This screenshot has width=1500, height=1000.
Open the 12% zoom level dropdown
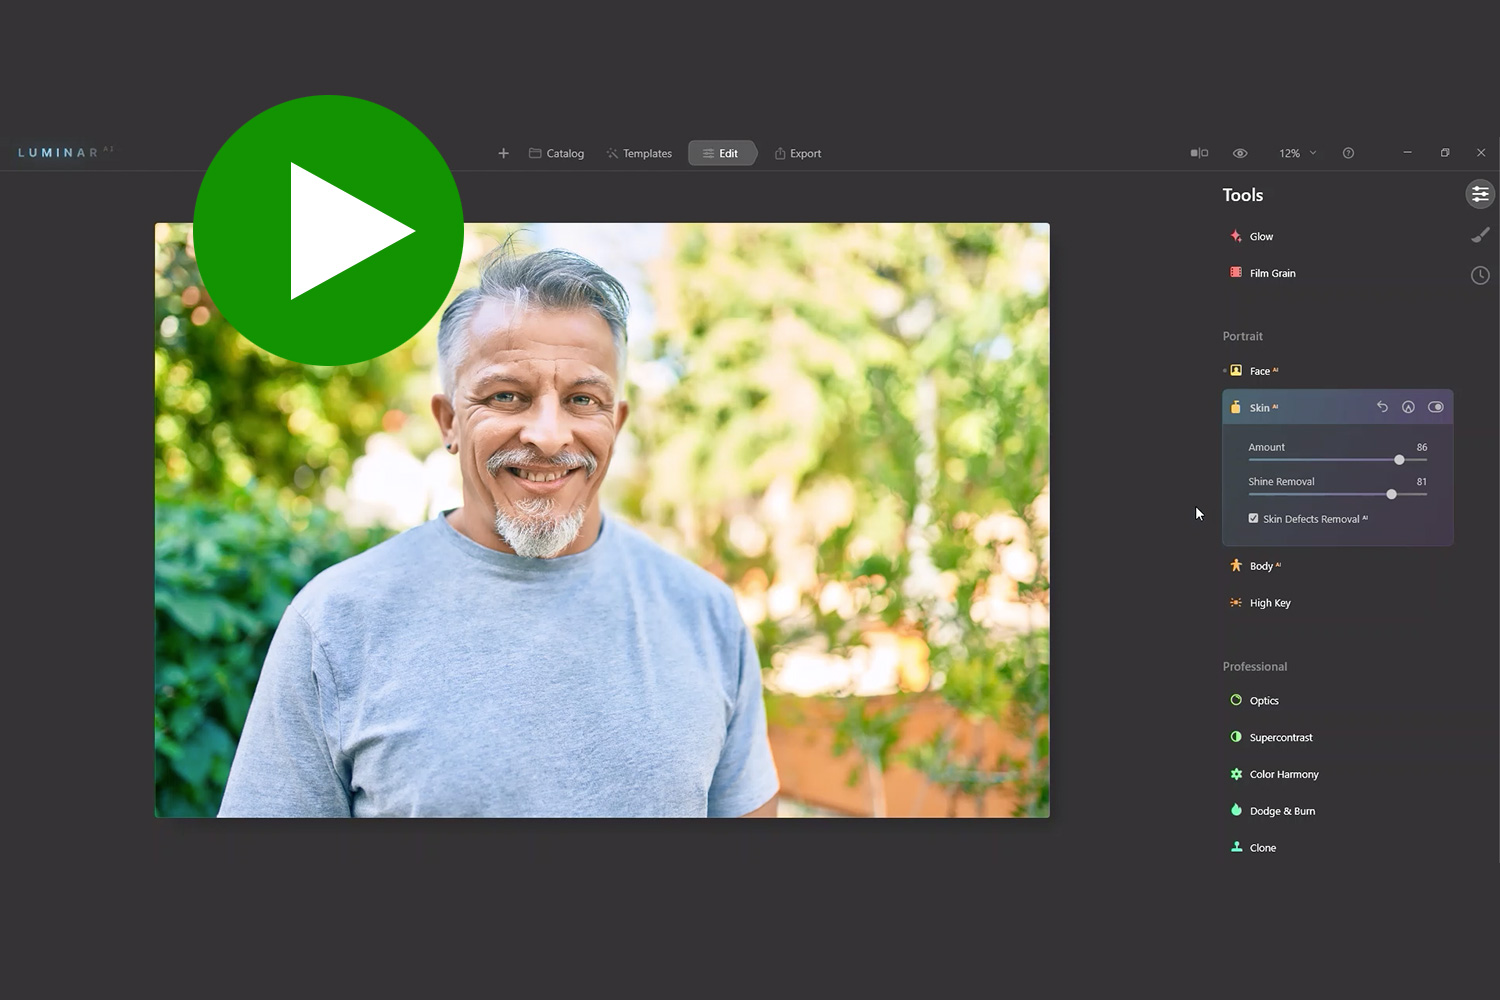coord(1297,153)
